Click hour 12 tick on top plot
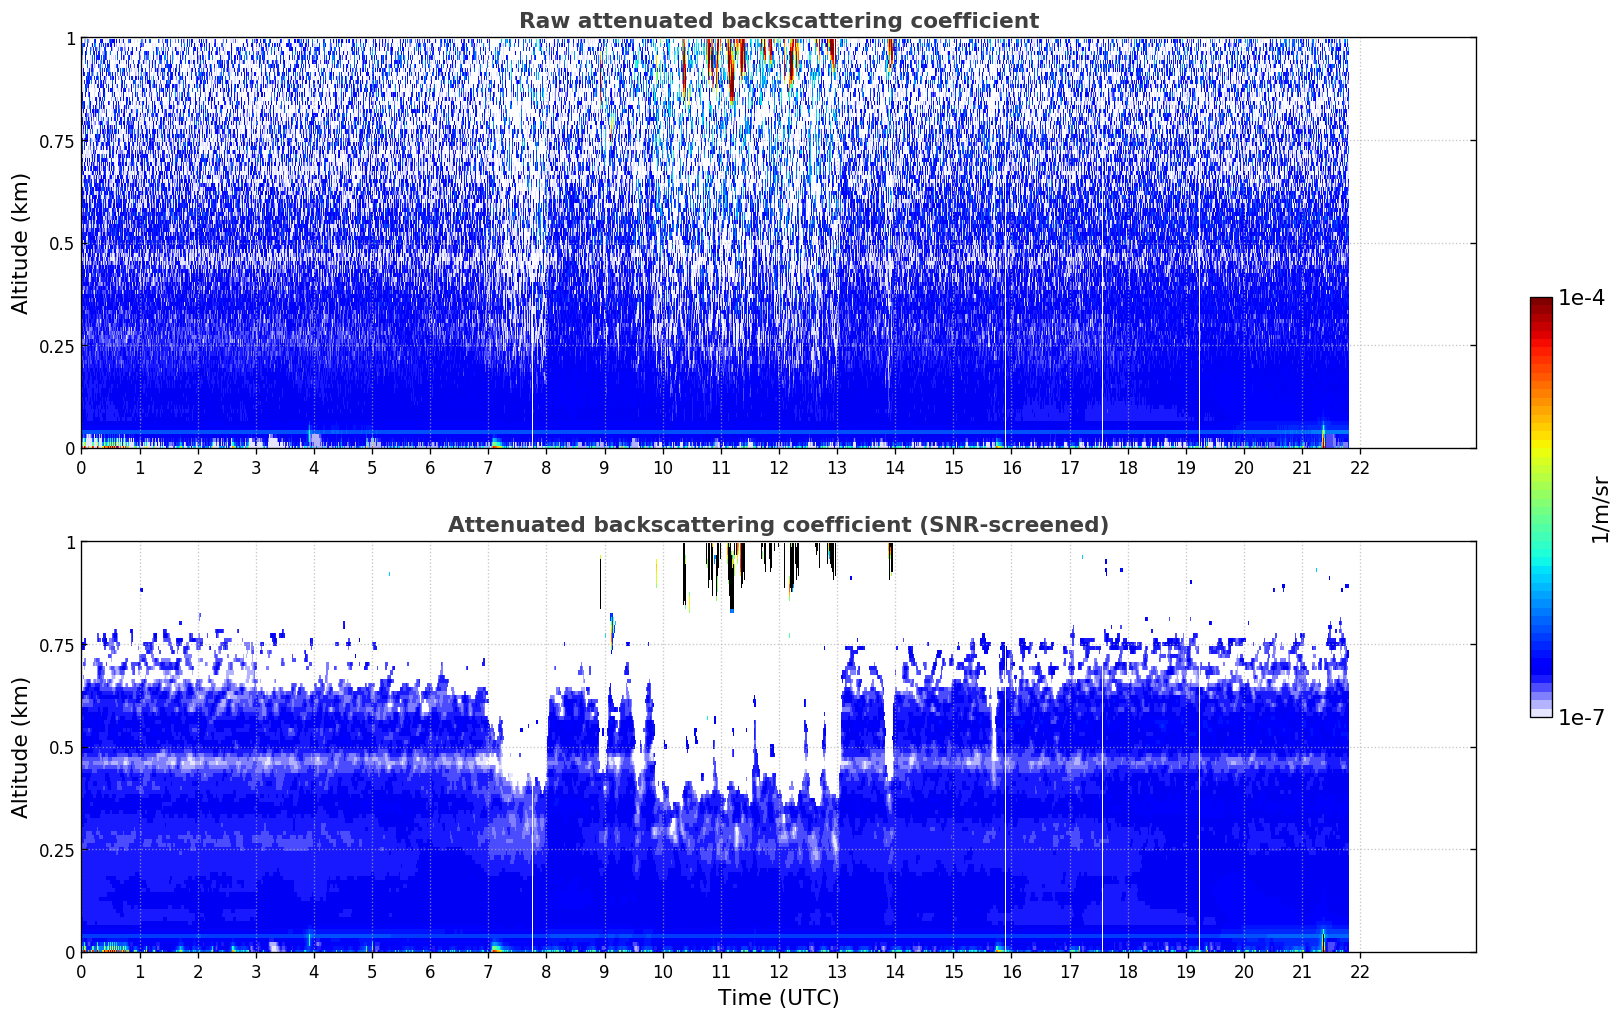 pyautogui.click(x=779, y=468)
